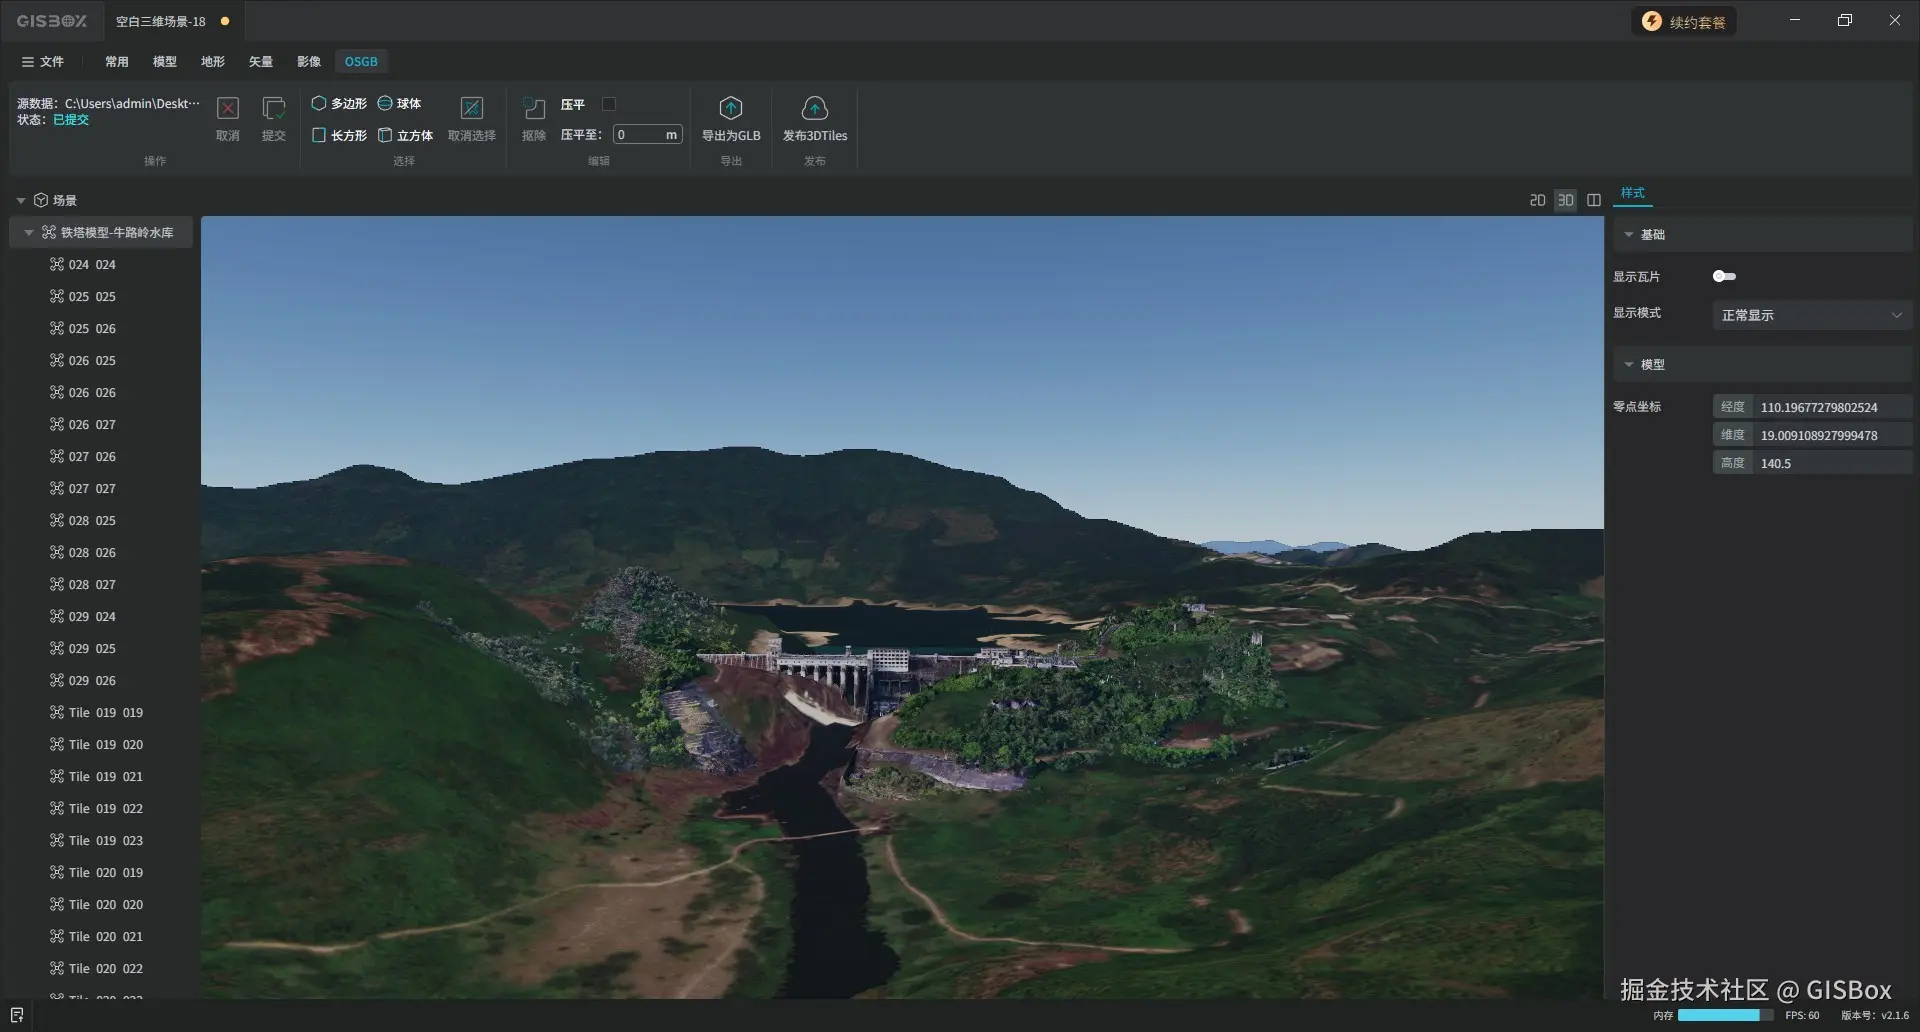Select tree row Tile 020 019
This screenshot has height=1032, width=1920.
[x=101, y=872]
